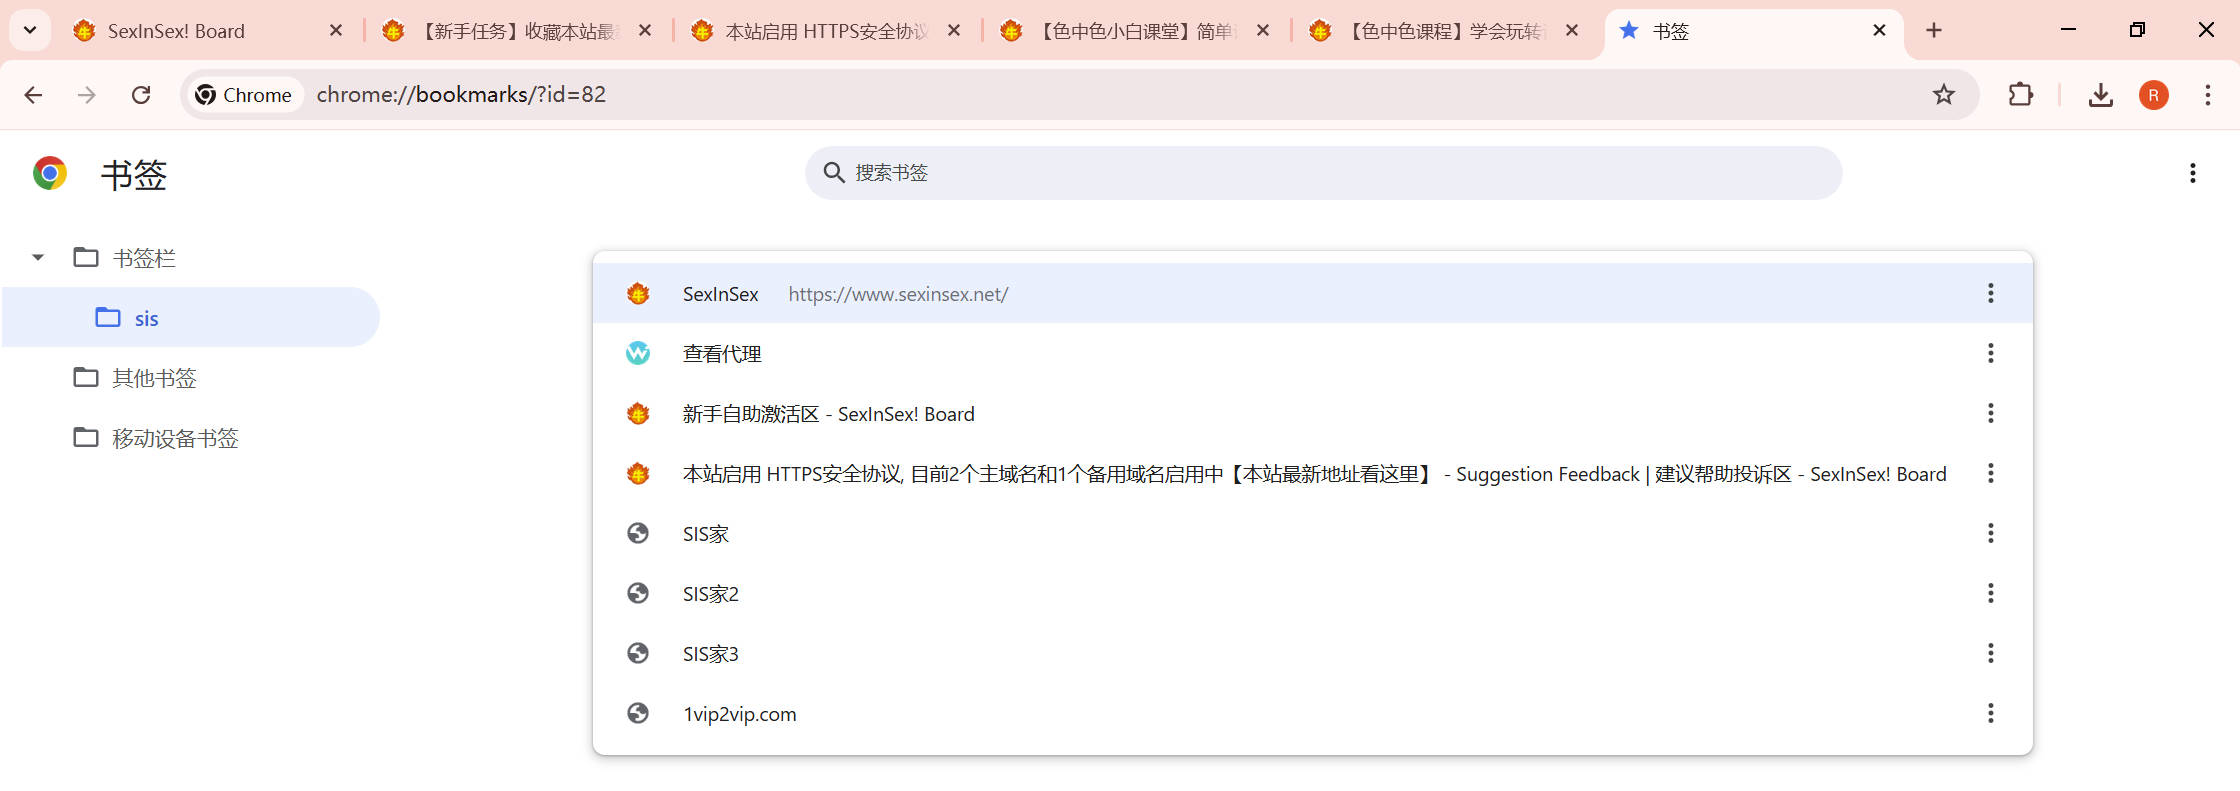2240x791 pixels.
Task: Reload the bookmarks page
Action: tap(141, 95)
